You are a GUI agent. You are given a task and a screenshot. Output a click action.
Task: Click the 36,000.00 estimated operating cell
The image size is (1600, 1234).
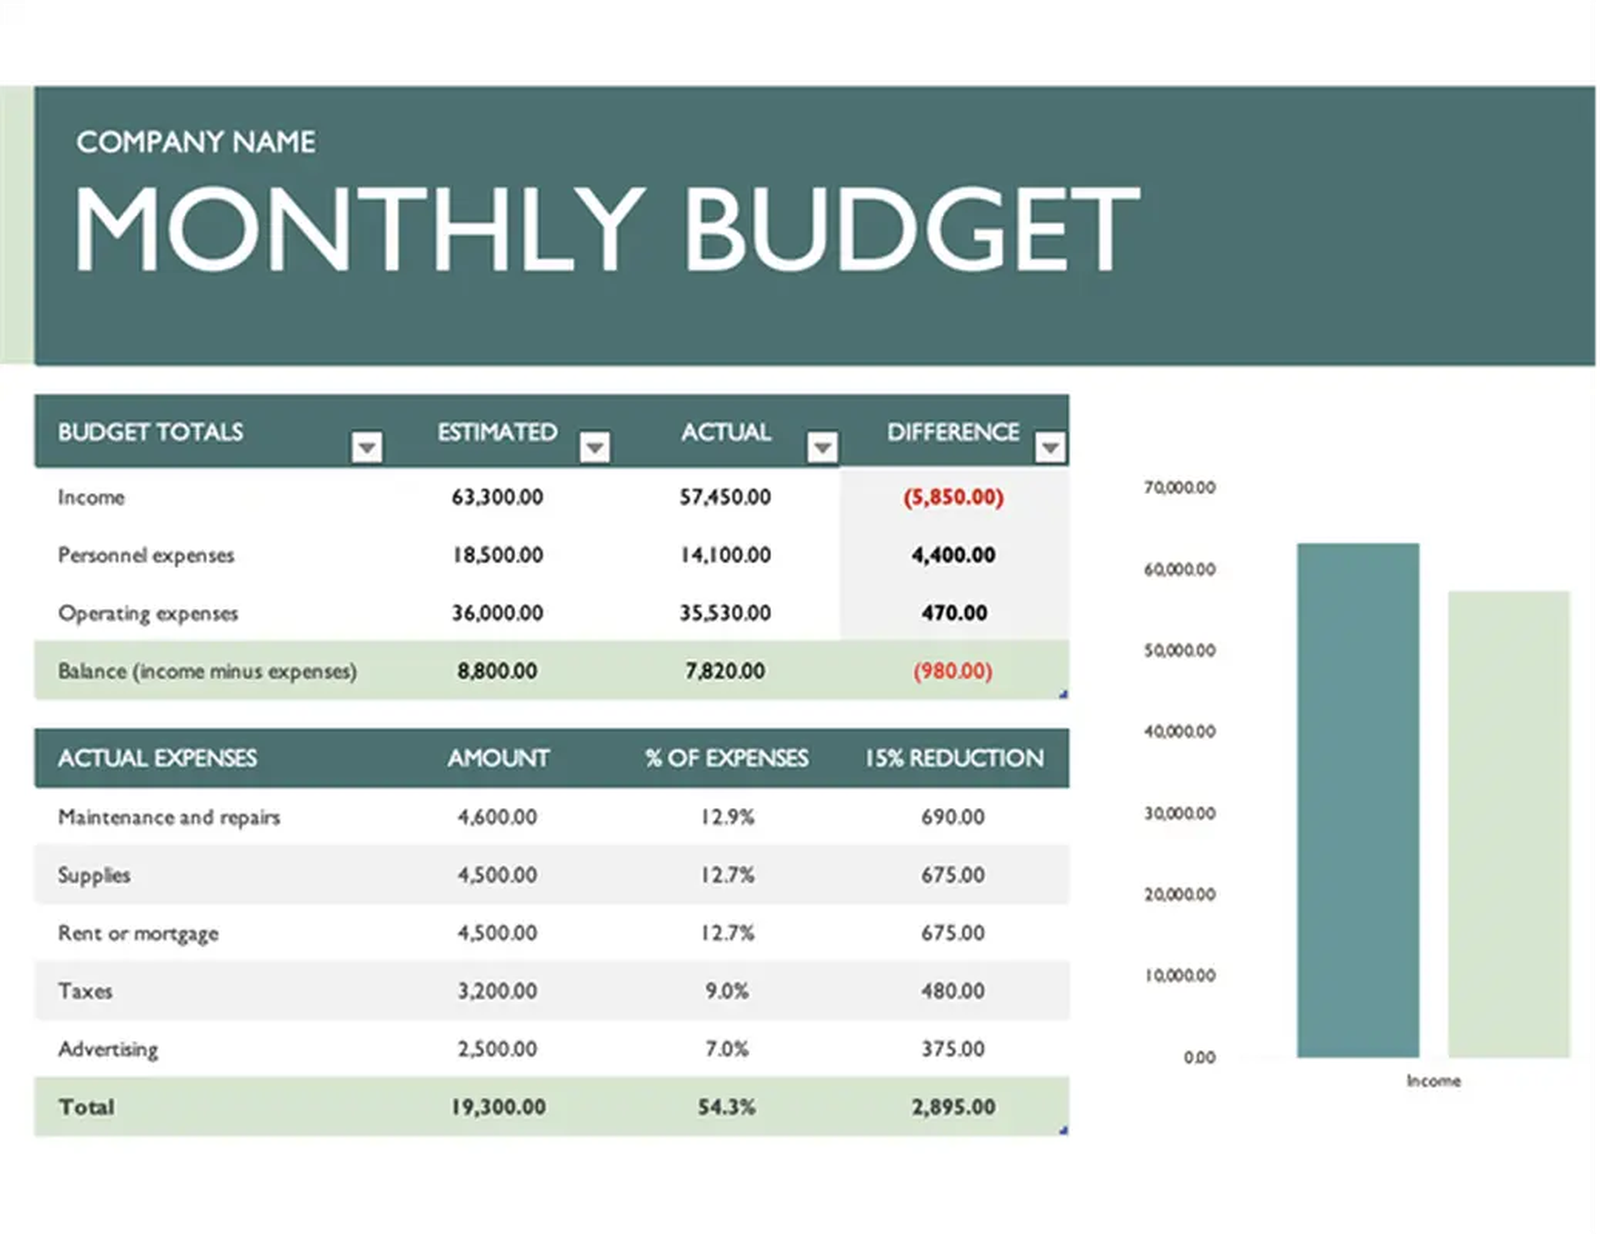(497, 613)
